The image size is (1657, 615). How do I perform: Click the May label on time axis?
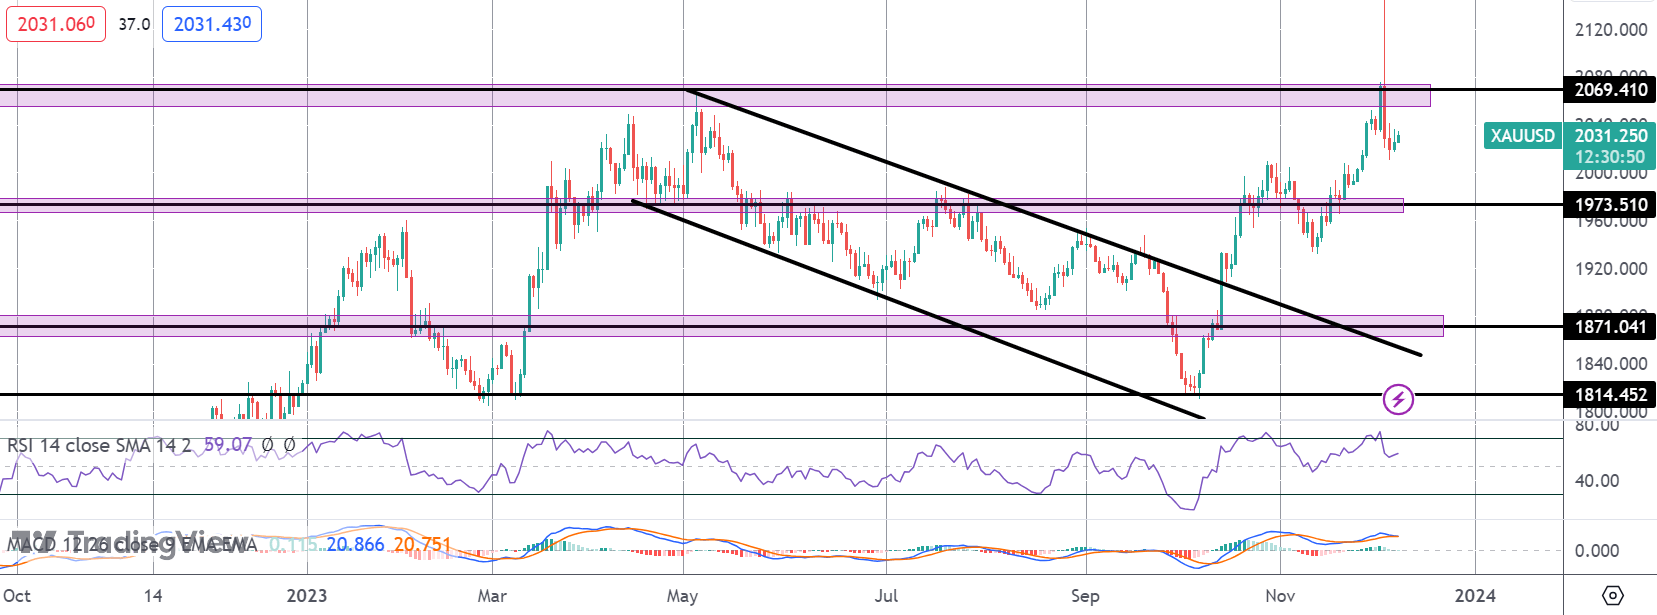point(682,596)
